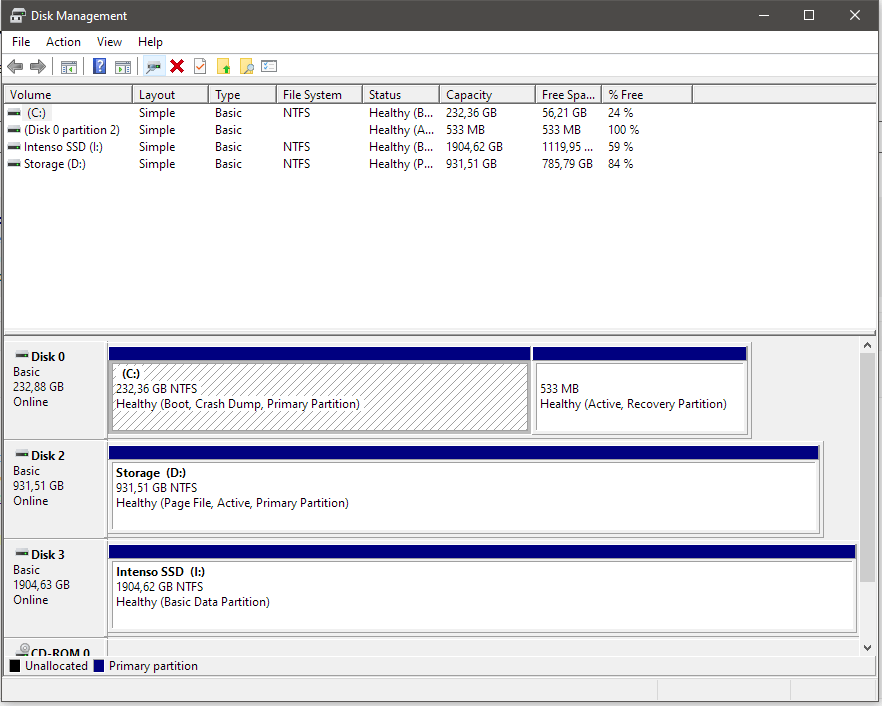The image size is (882, 706).
Task: Click the blue Primary partition legend swatch
Action: tap(99, 666)
